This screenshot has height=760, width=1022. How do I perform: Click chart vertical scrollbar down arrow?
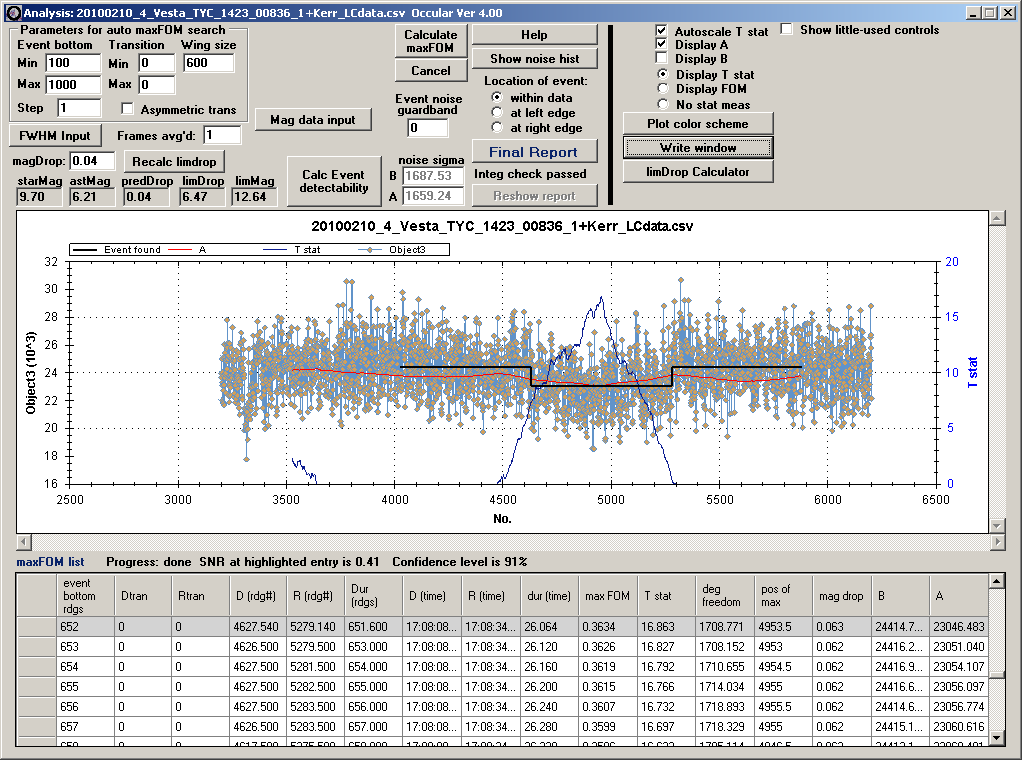point(997,525)
